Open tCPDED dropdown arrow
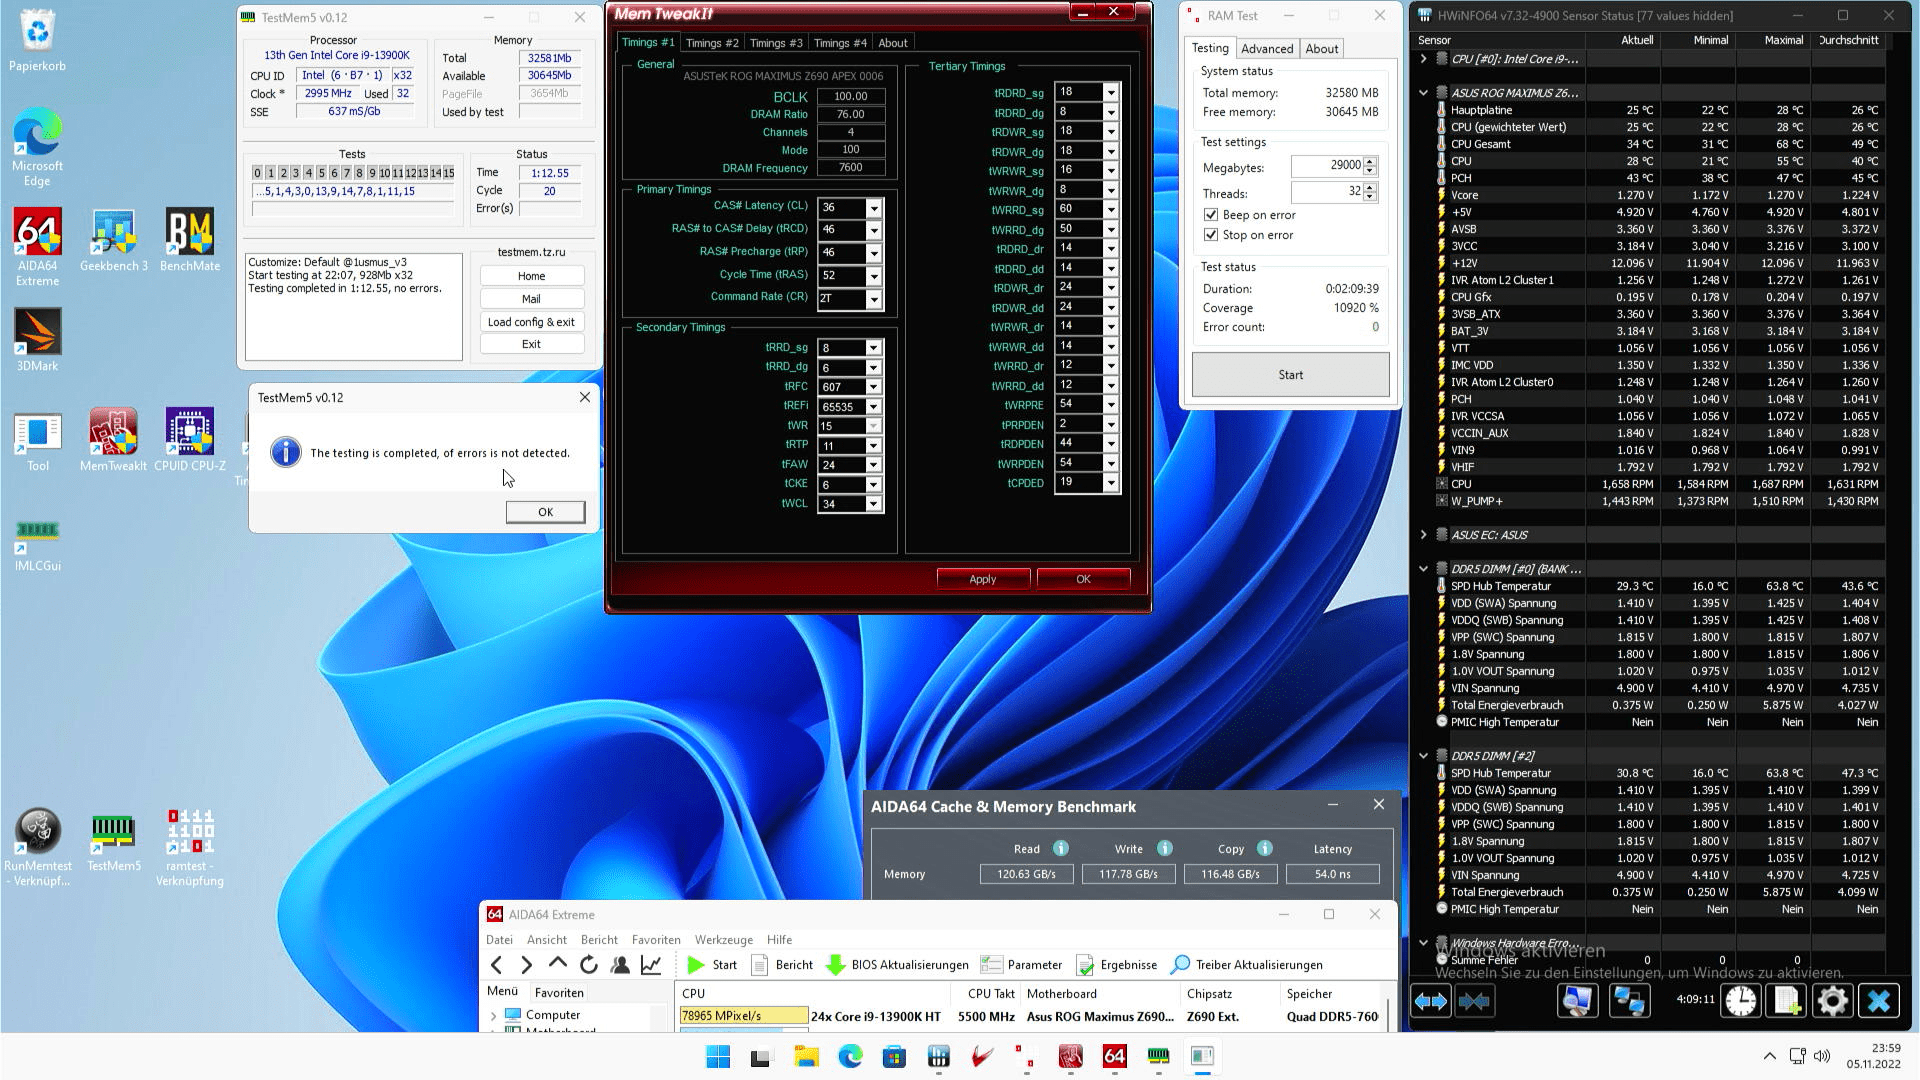This screenshot has width=1920, height=1080. pyautogui.click(x=1110, y=483)
